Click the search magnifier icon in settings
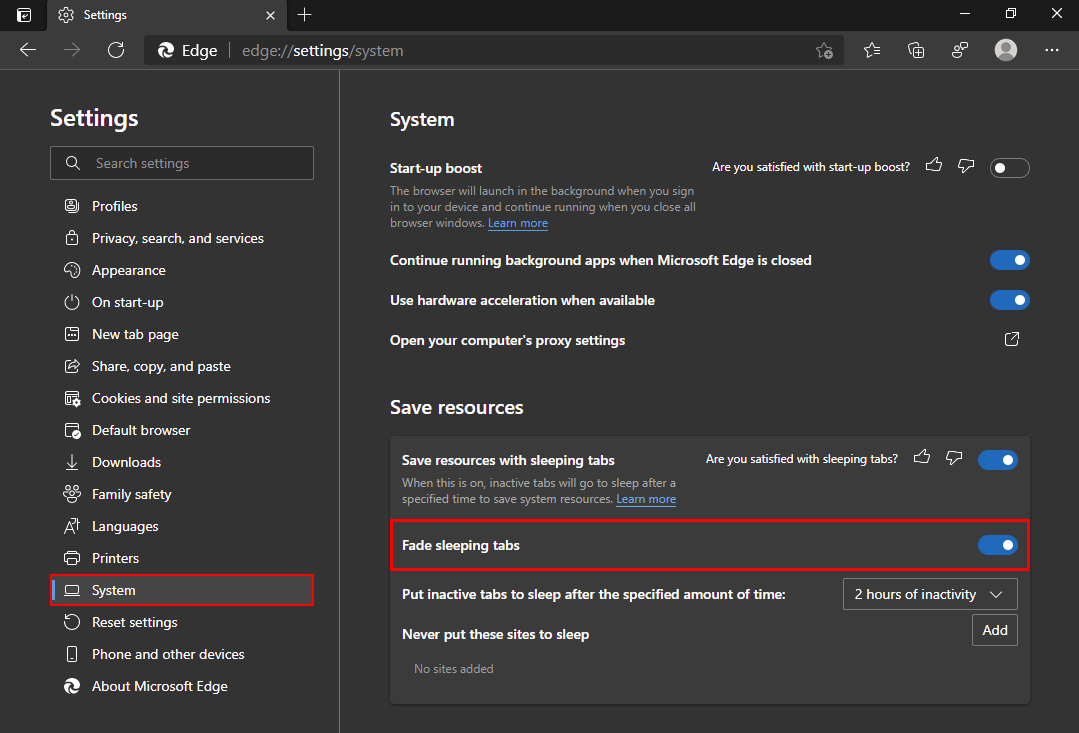This screenshot has height=733, width=1079. pos(73,163)
